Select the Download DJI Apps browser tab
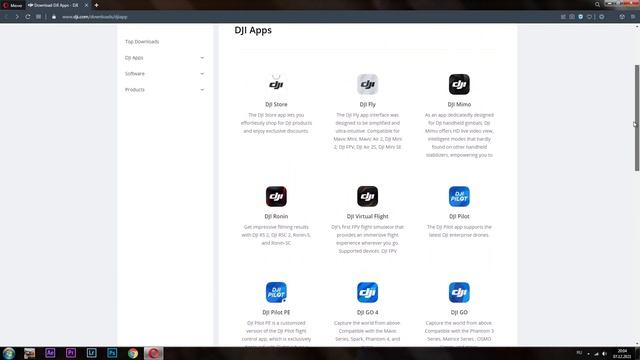This screenshot has height=360, width=640. pos(57,5)
